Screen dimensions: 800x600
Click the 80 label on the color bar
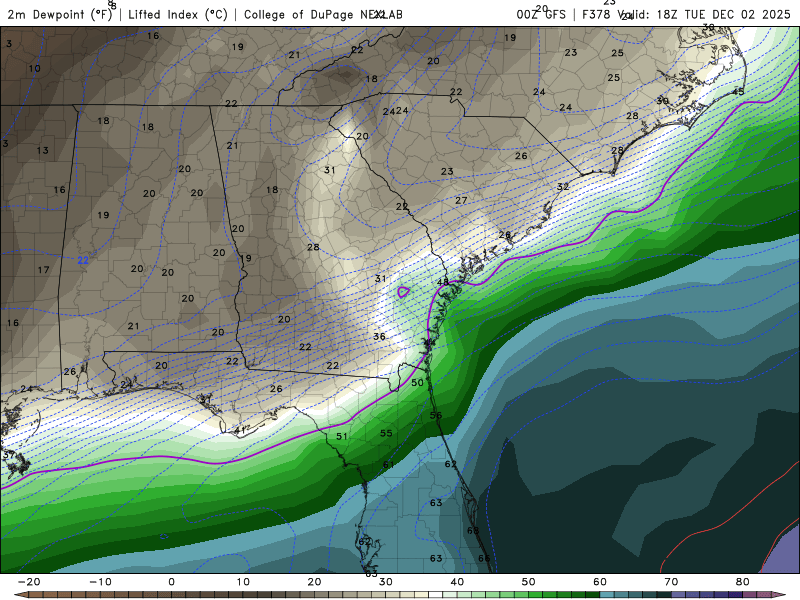743,582
